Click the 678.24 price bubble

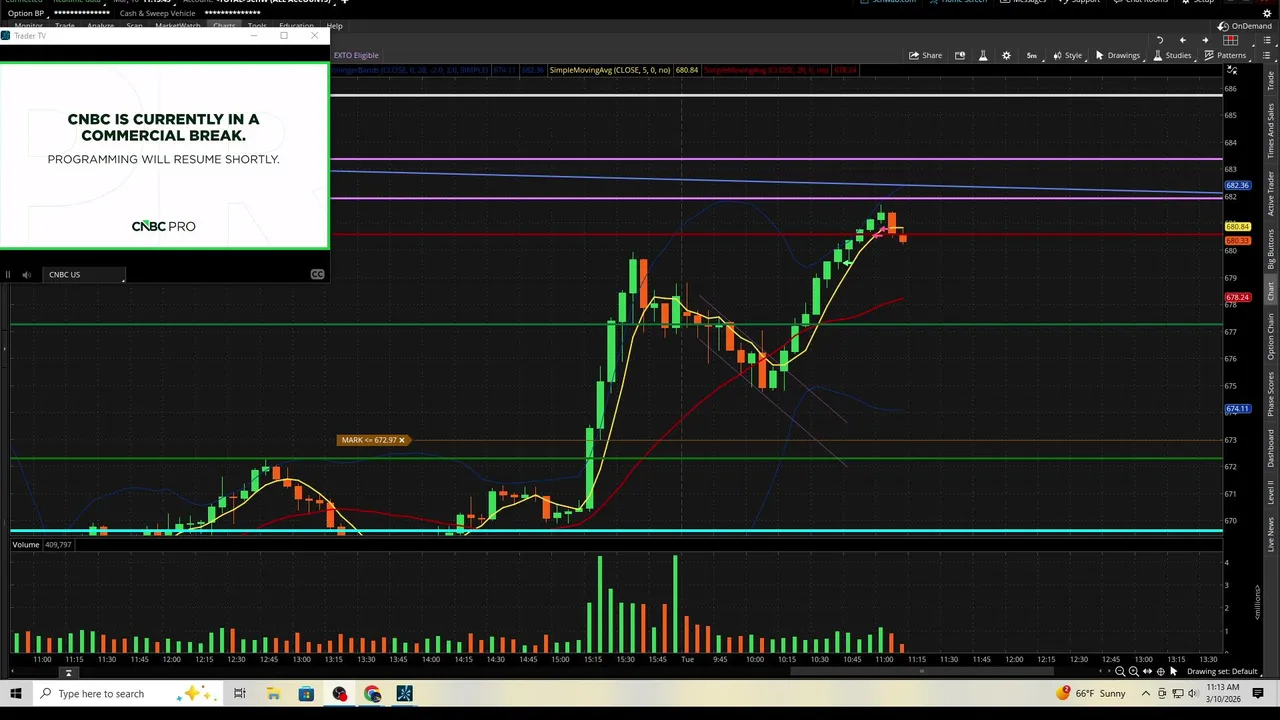(x=1237, y=297)
